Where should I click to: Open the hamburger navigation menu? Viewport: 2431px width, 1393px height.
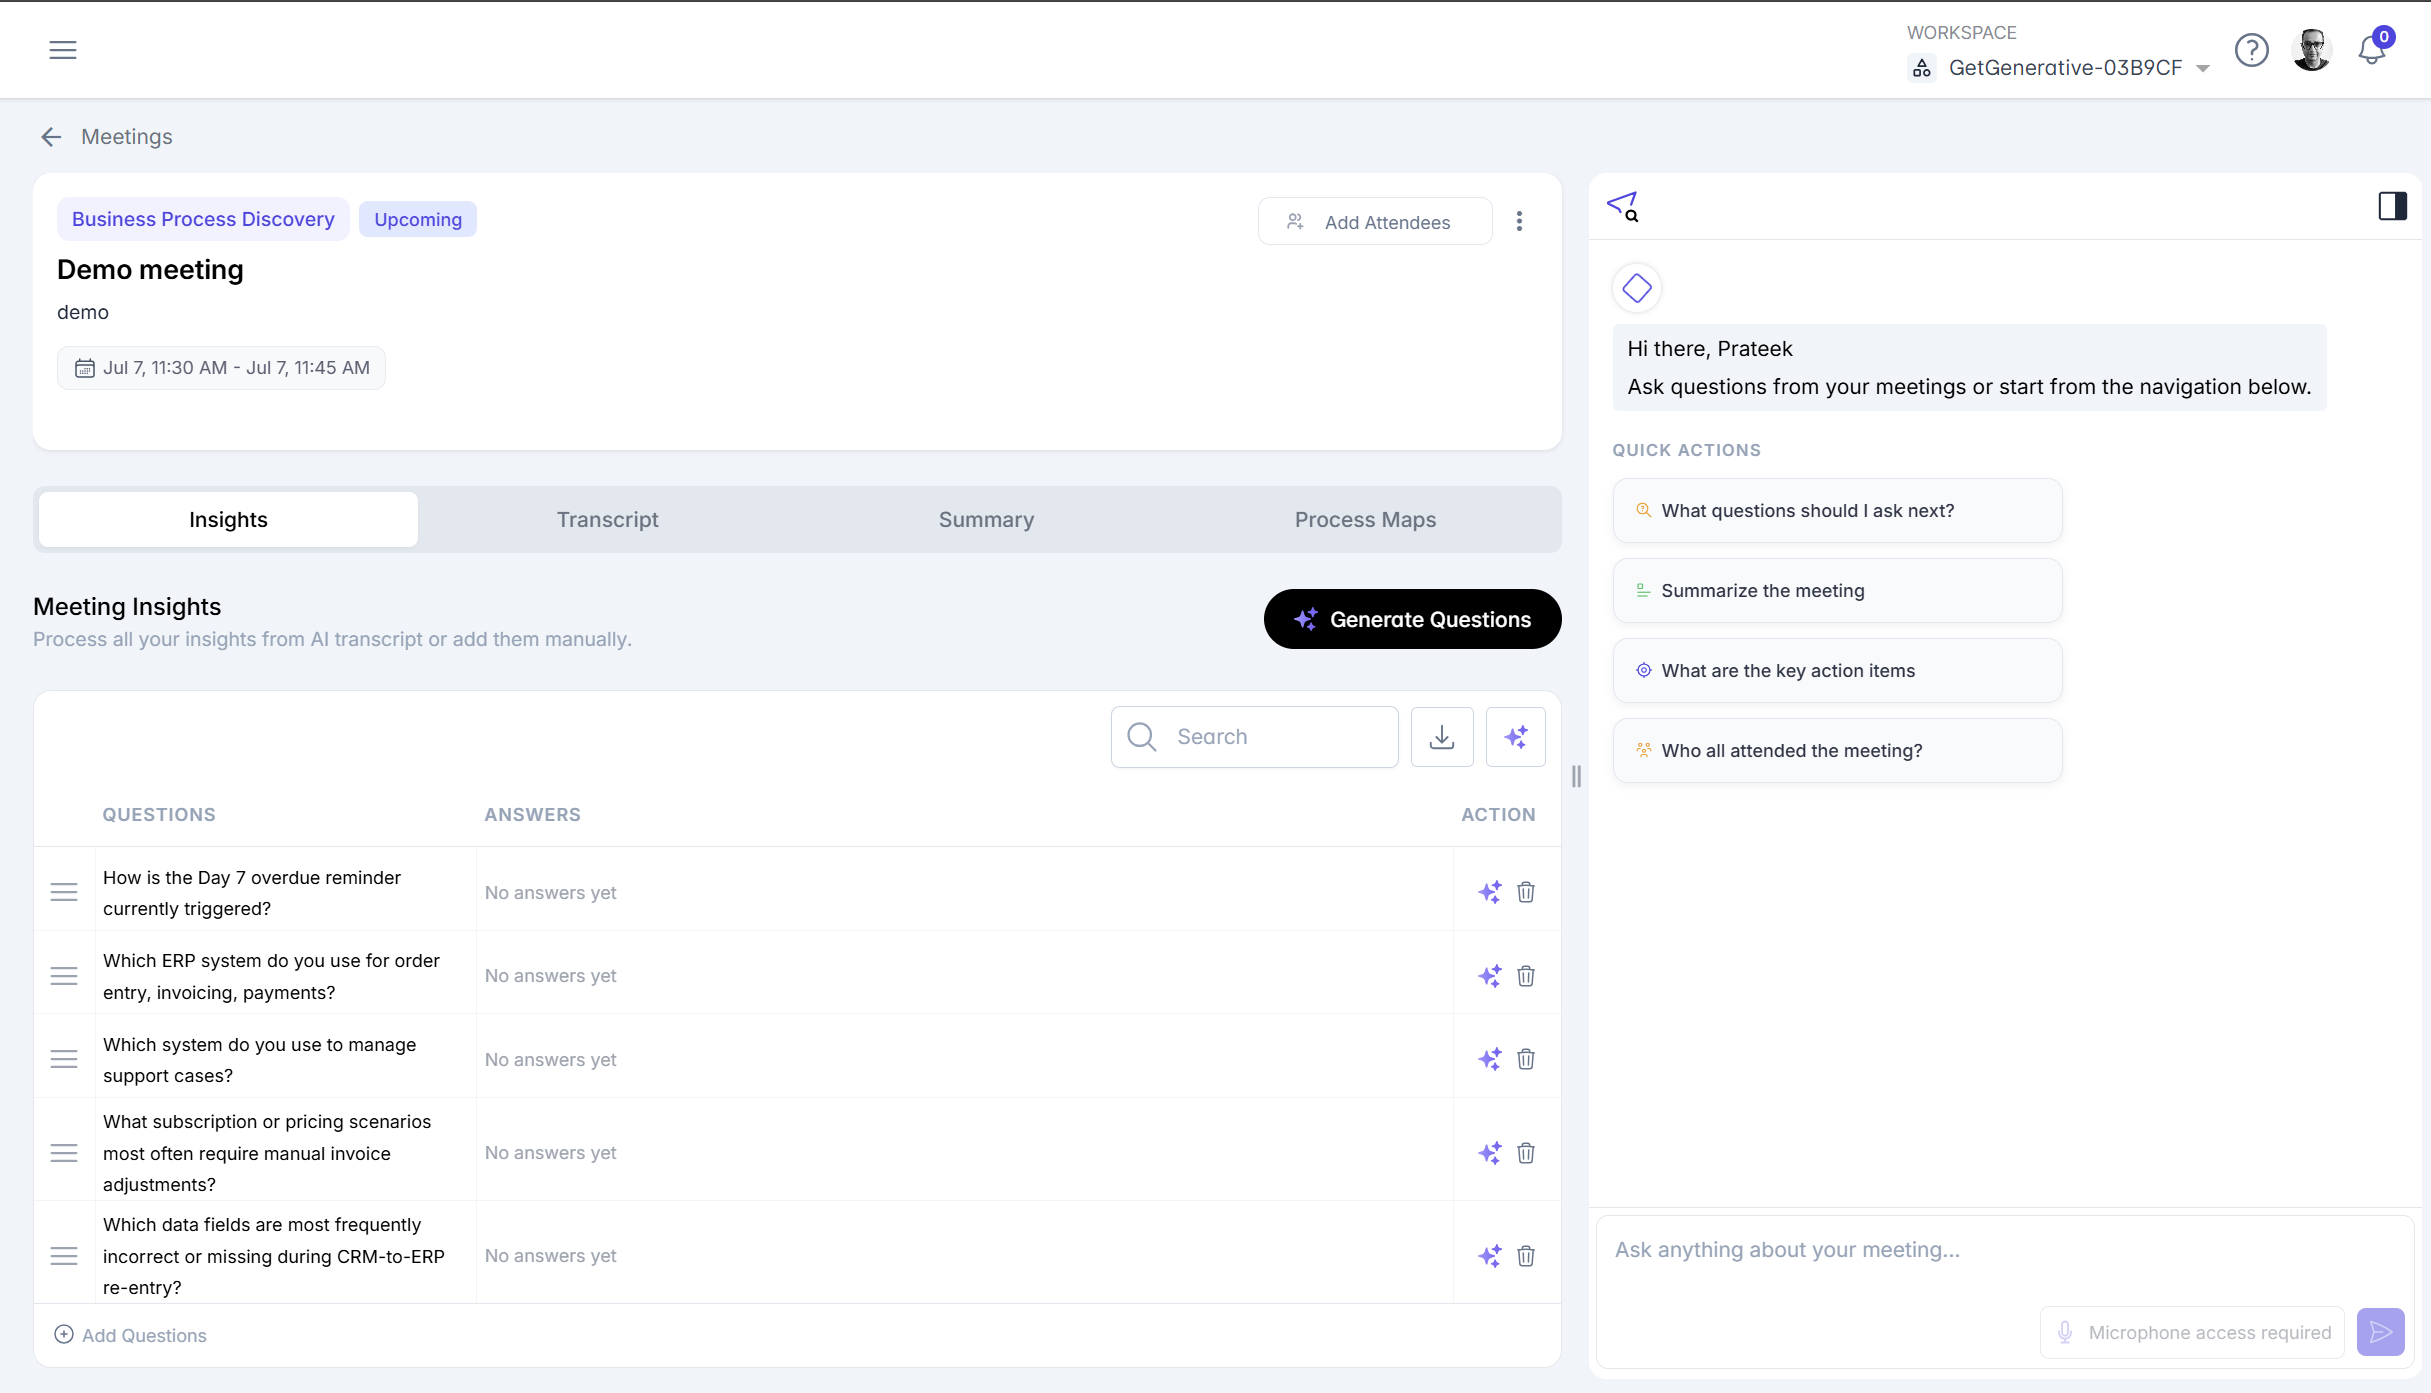(x=63, y=50)
